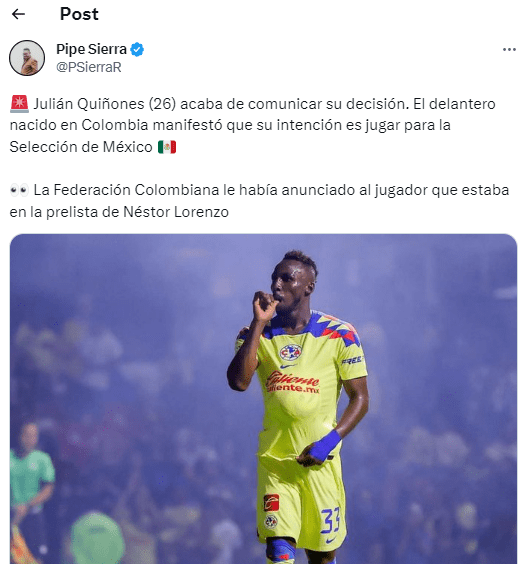Click the blurred green-shirt person in photo
The width and height of the screenshot is (532, 564).
pyautogui.click(x=32, y=478)
